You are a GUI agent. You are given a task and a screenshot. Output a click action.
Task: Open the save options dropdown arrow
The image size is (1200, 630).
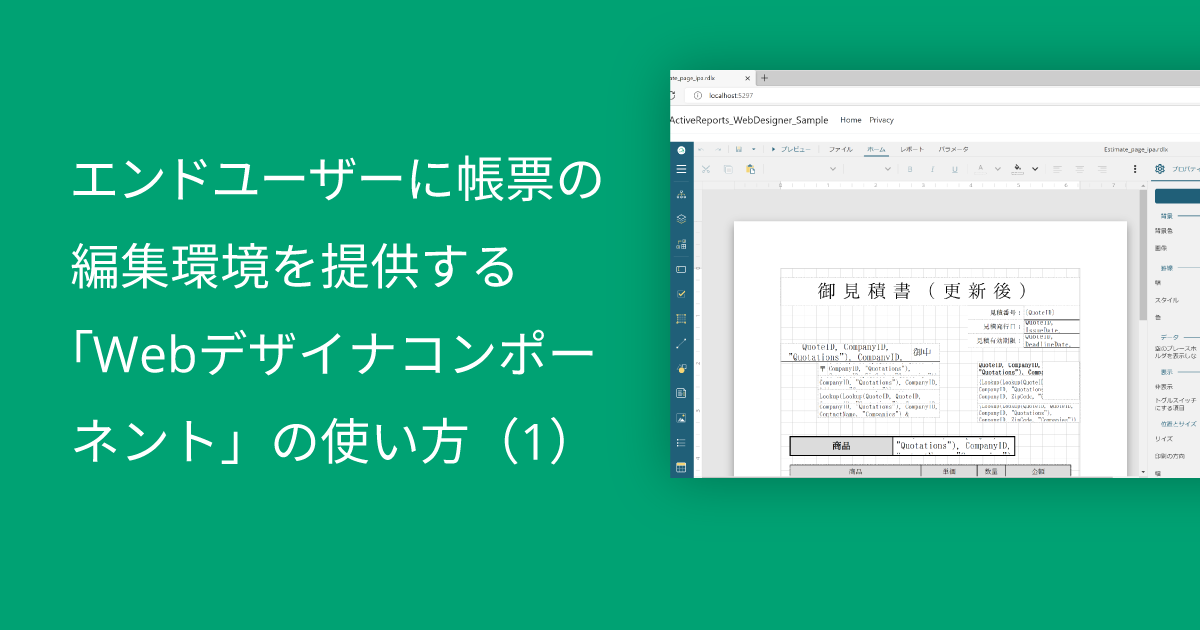[x=752, y=150]
